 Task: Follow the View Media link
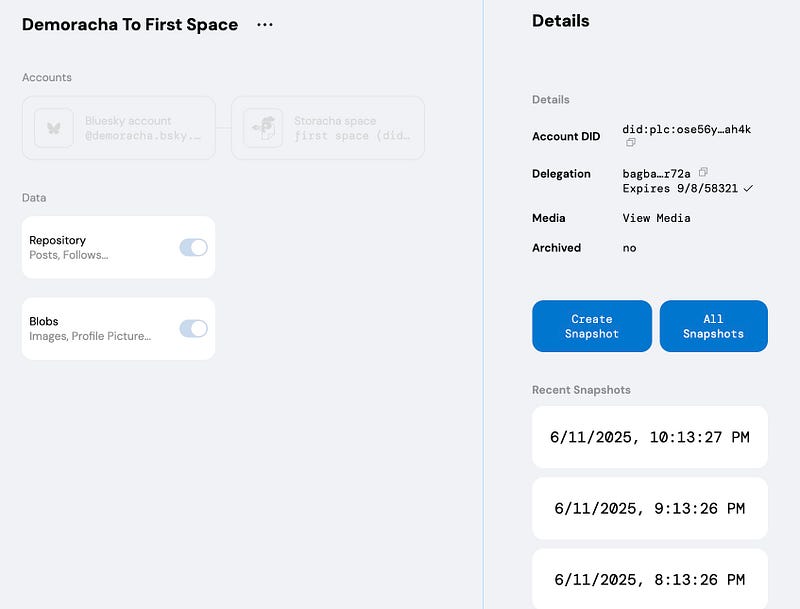656,218
